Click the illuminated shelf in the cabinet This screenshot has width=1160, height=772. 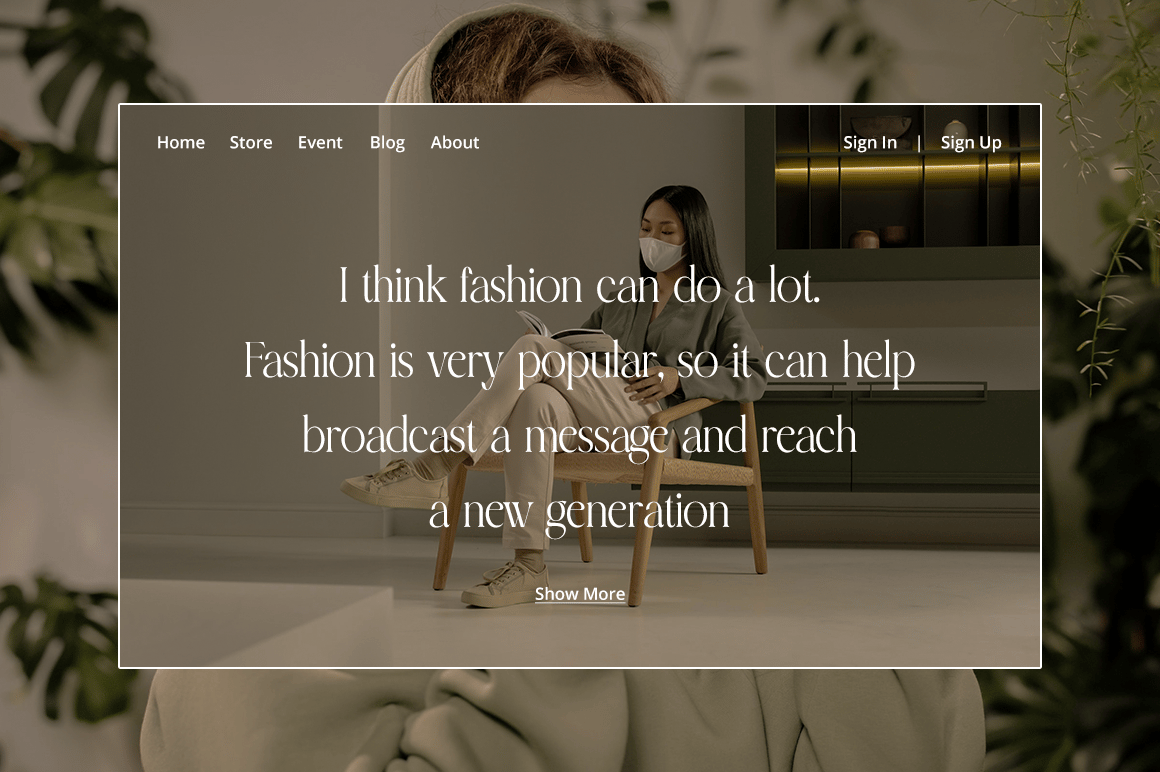(x=907, y=172)
